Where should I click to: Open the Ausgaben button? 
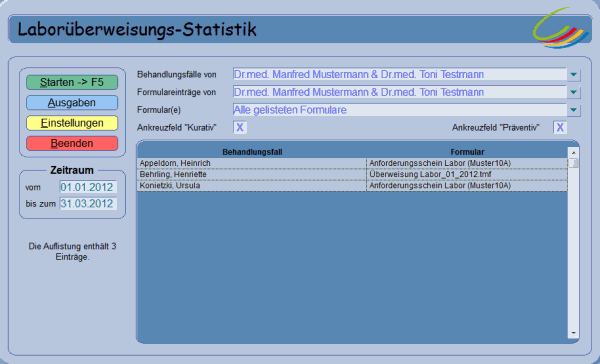[72, 103]
